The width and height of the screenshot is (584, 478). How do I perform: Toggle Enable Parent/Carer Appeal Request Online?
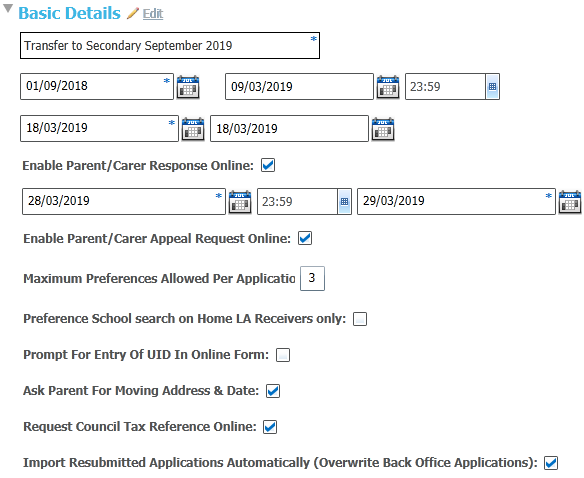tap(305, 238)
